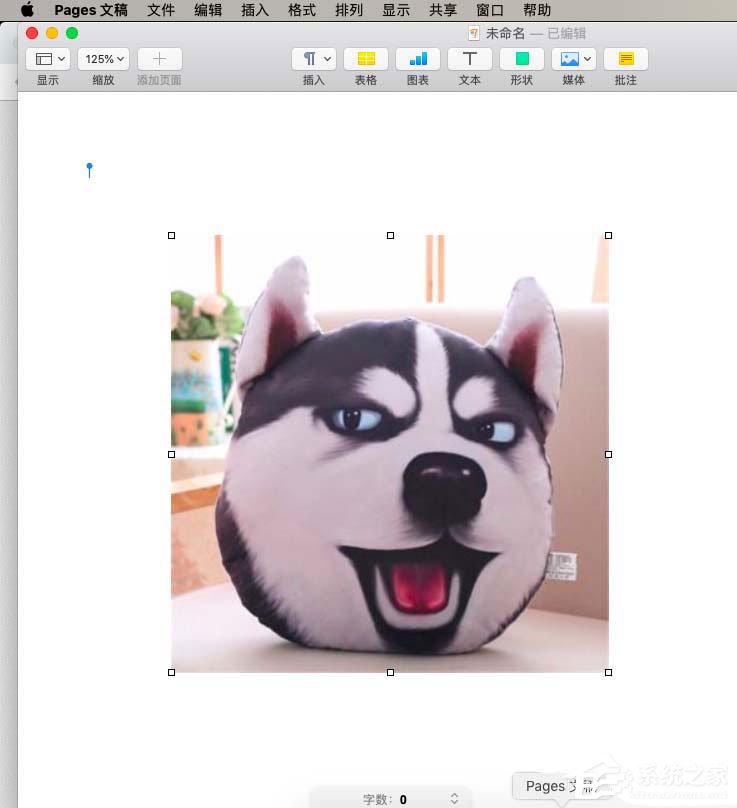Viewport: 737px width, 808px height.
Task: Click the Table (表格) toolbar icon
Action: (366, 59)
